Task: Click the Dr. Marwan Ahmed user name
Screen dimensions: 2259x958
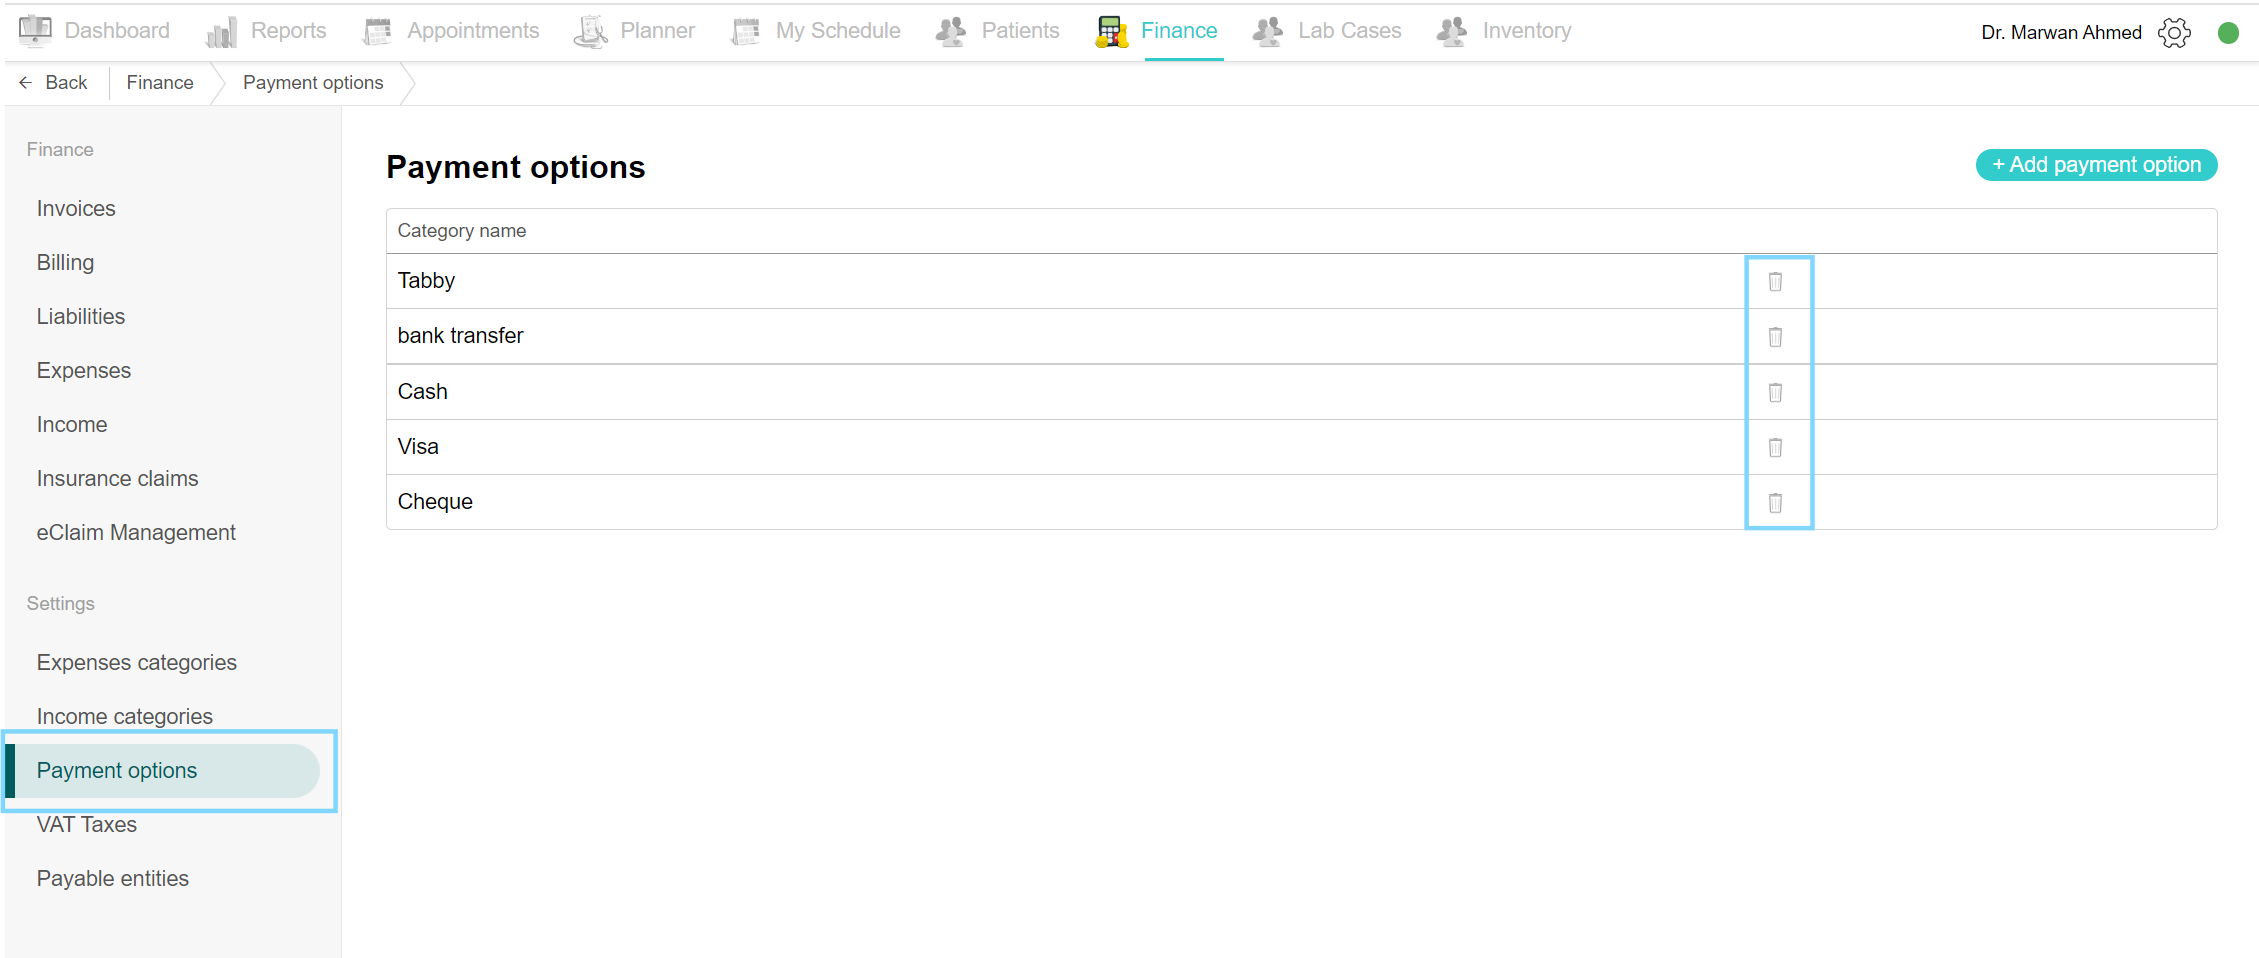Action: coord(2061,33)
